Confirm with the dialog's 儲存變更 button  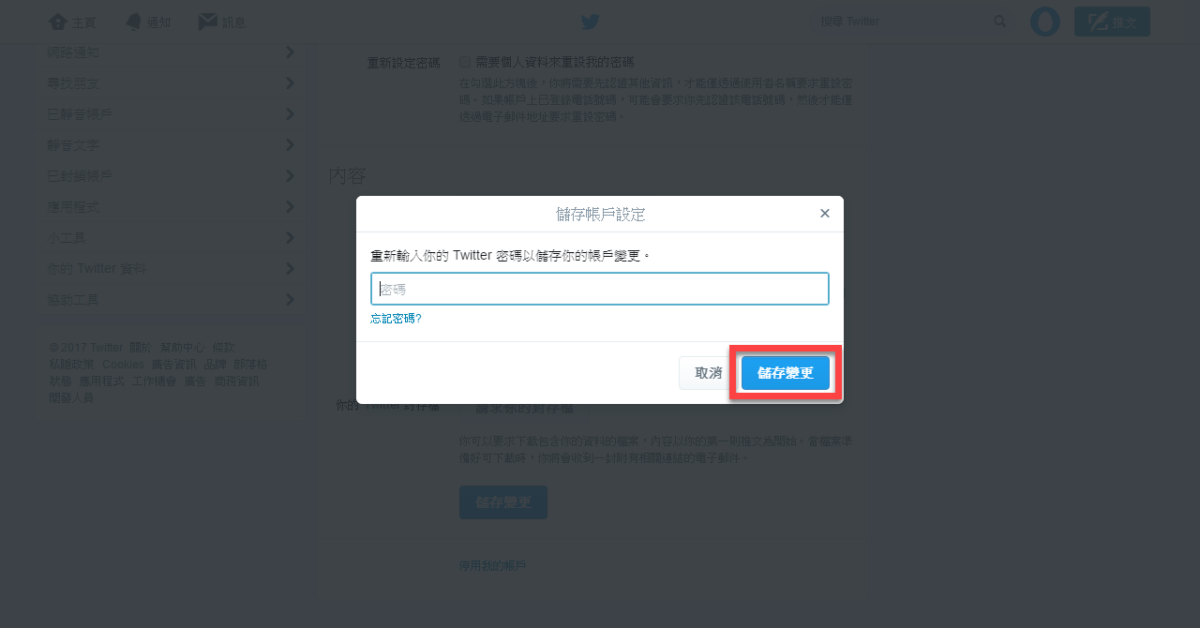tap(785, 373)
